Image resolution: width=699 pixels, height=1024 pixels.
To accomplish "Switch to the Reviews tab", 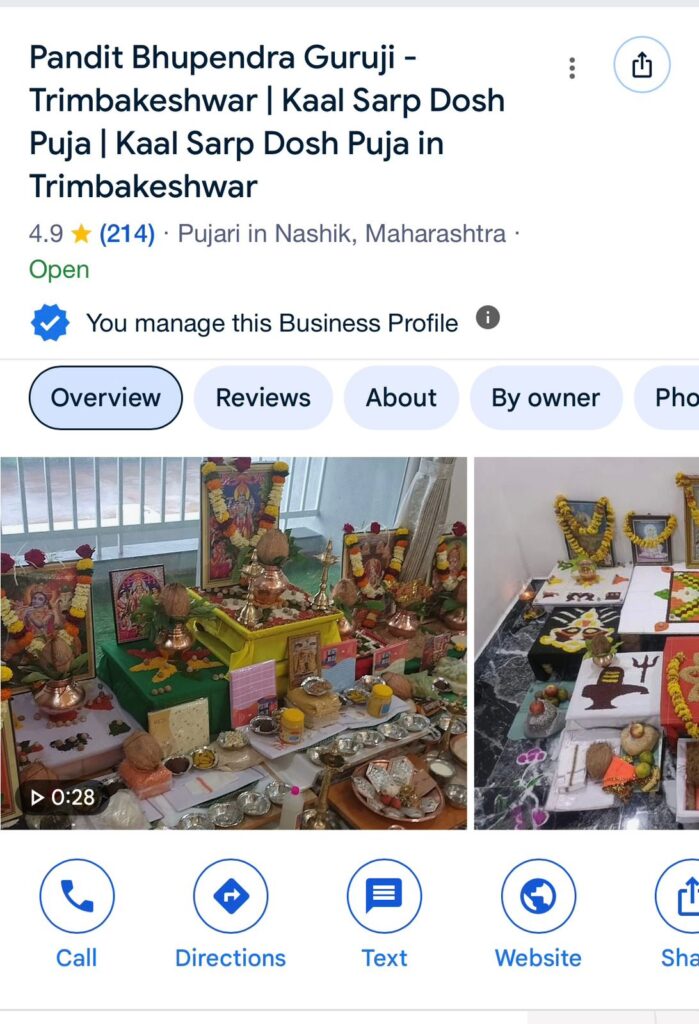I will pos(263,398).
